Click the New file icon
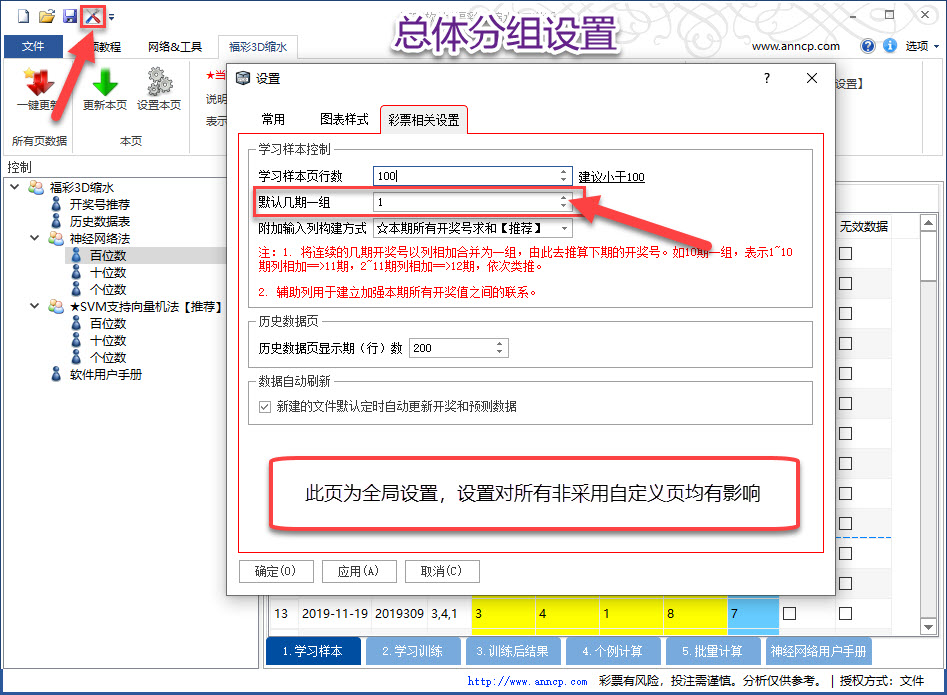 [23, 16]
